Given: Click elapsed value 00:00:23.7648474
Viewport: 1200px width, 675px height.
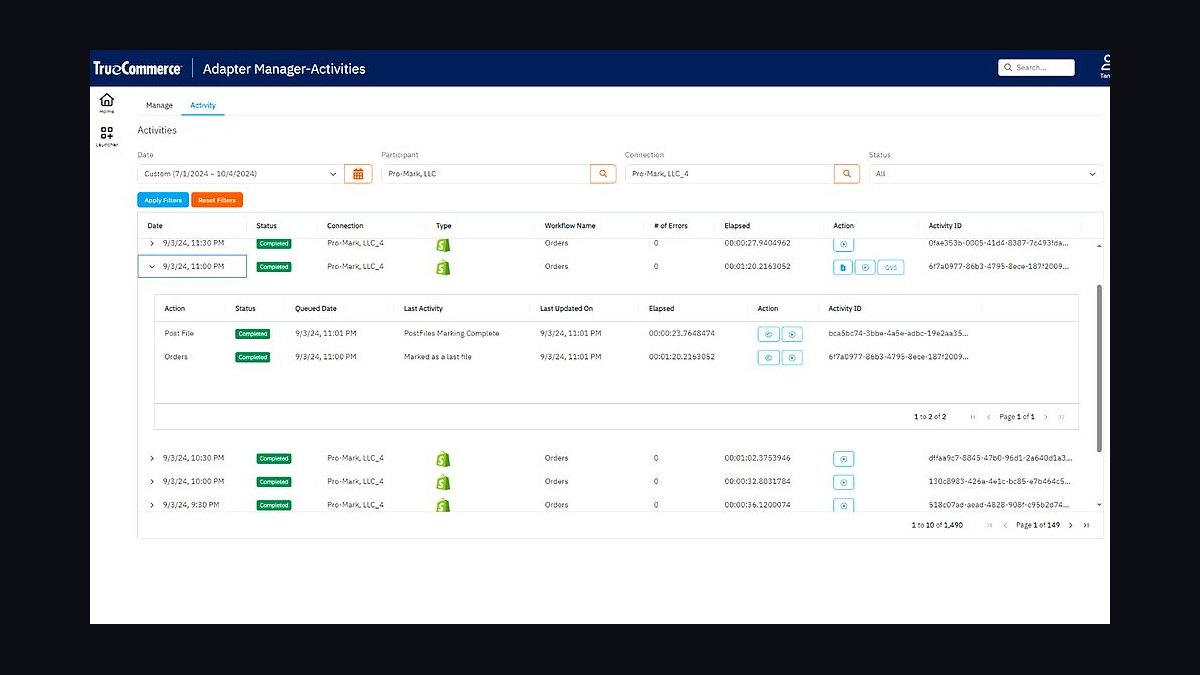Looking at the screenshot, I should click(681, 333).
